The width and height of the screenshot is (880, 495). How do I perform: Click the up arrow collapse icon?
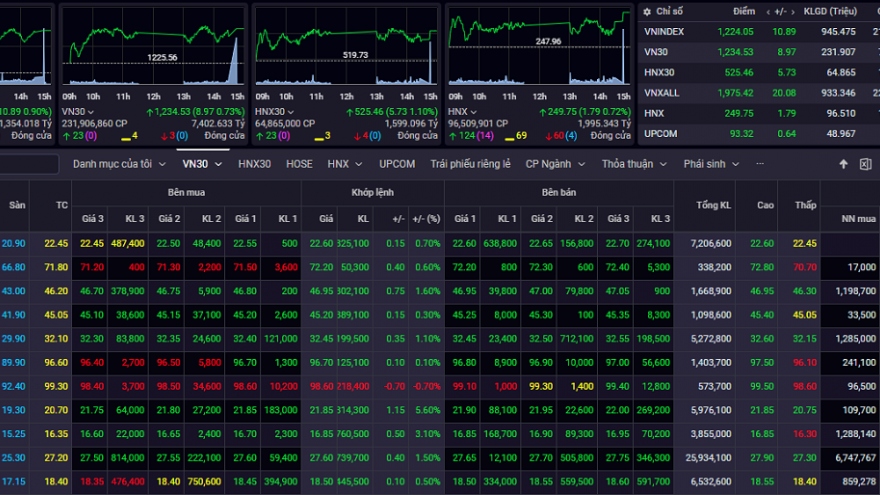843,164
